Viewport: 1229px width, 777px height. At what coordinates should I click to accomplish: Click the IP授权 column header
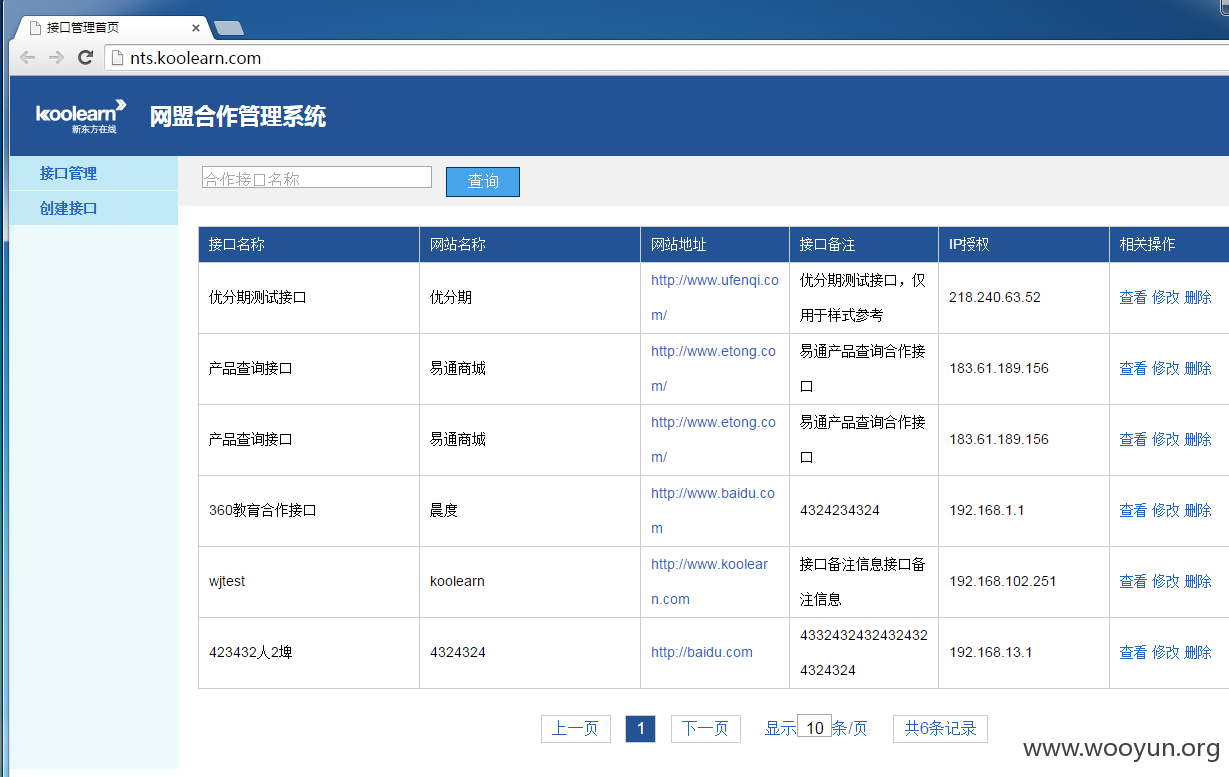click(x=1024, y=244)
